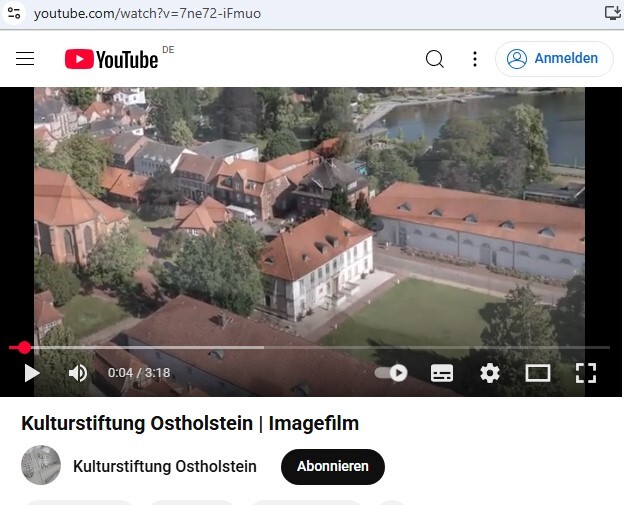Image resolution: width=624 pixels, height=505 pixels.
Task: Switch to theater mode
Action: click(x=538, y=373)
